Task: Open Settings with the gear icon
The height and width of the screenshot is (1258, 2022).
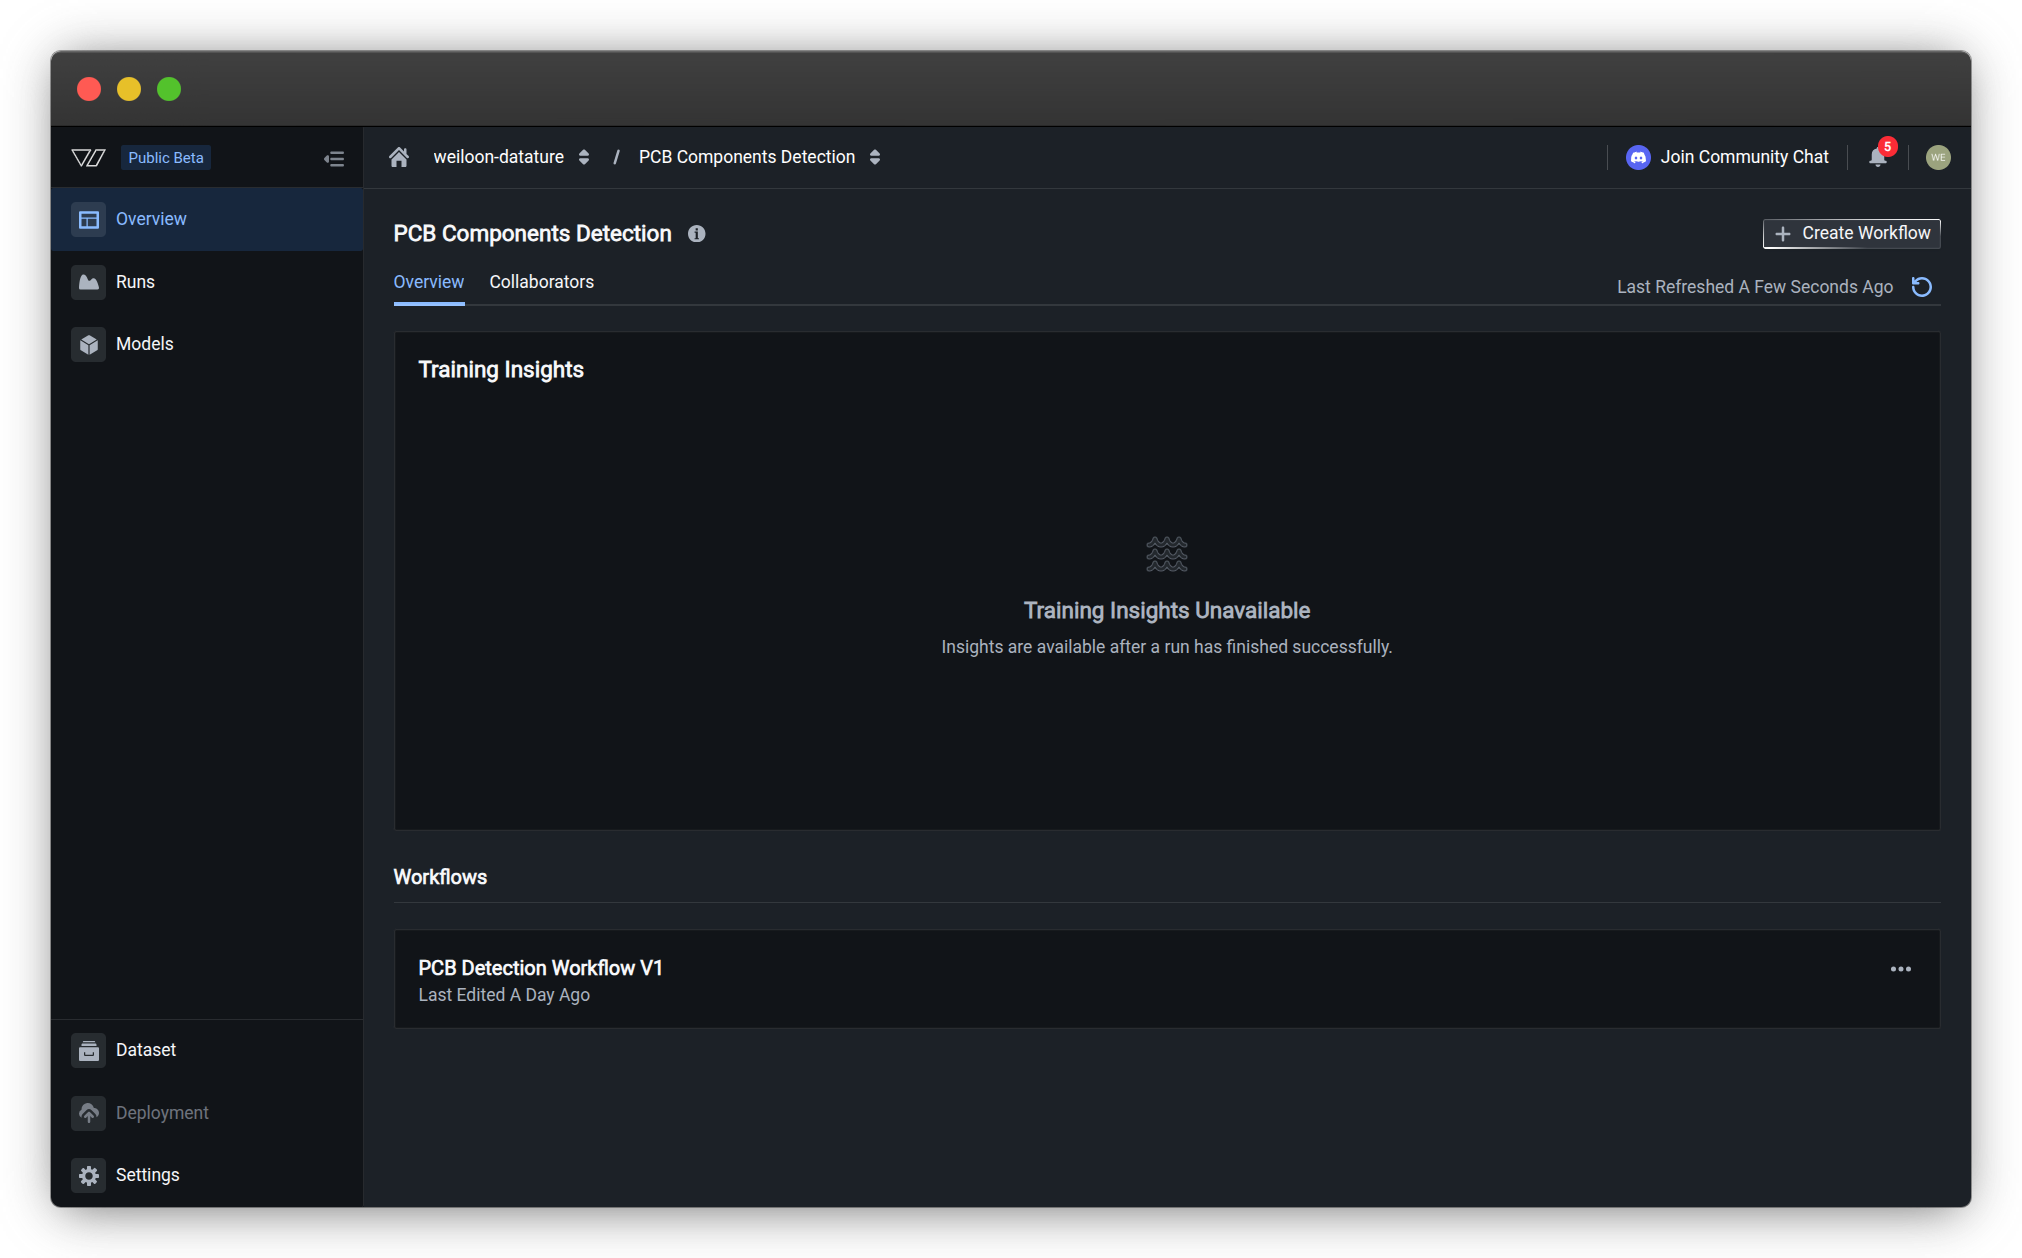Action: pyautogui.click(x=89, y=1175)
